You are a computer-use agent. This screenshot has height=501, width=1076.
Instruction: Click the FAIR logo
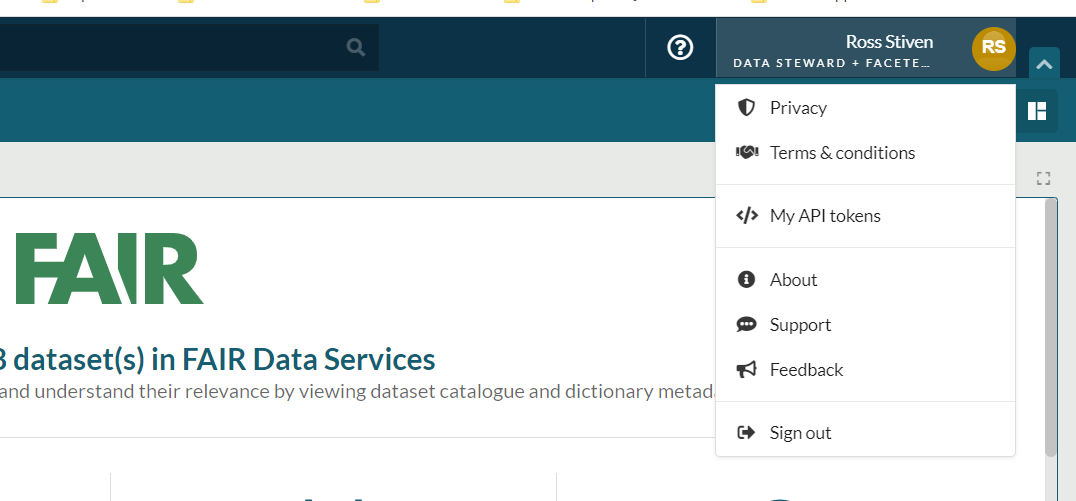(x=109, y=268)
